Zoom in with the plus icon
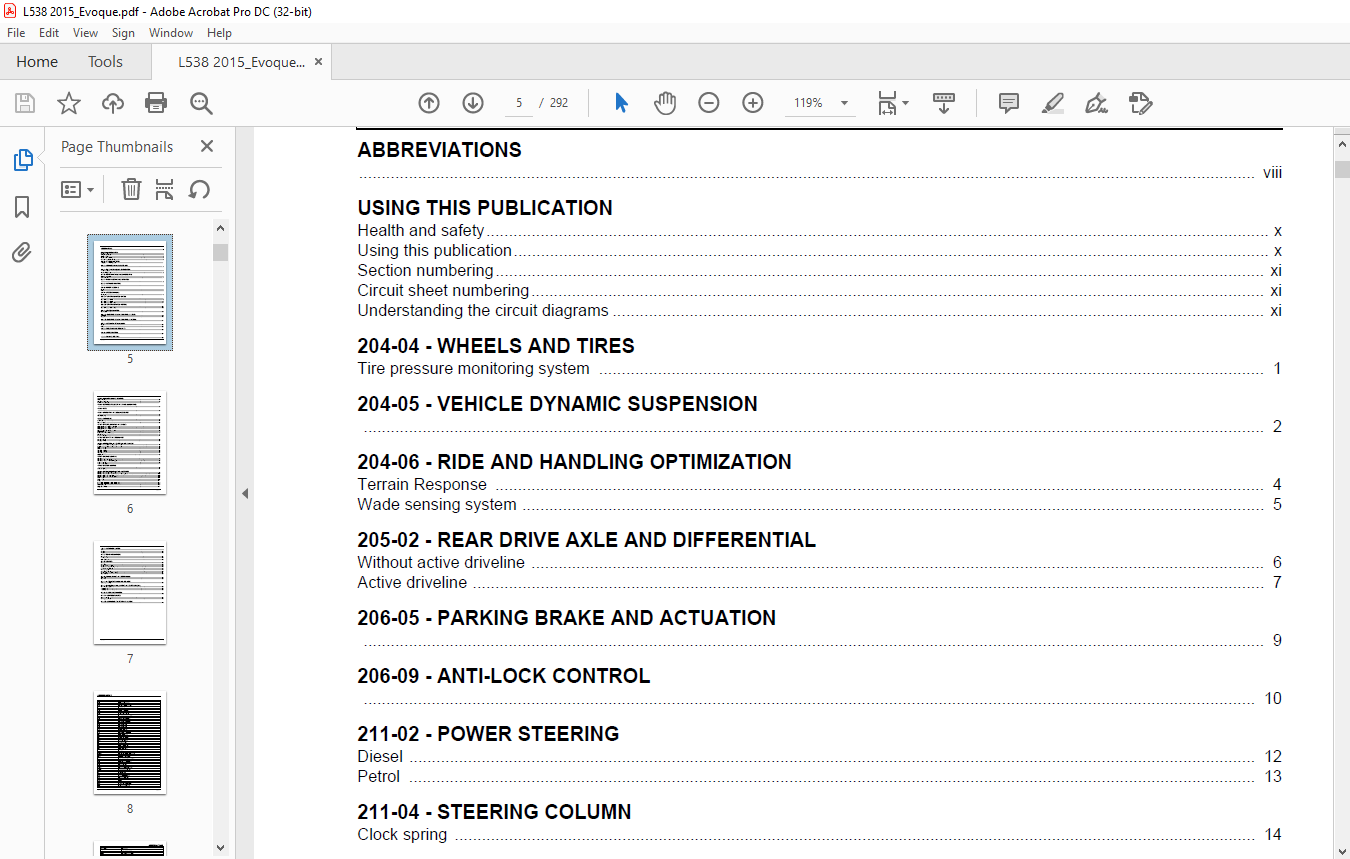 pyautogui.click(x=753, y=103)
